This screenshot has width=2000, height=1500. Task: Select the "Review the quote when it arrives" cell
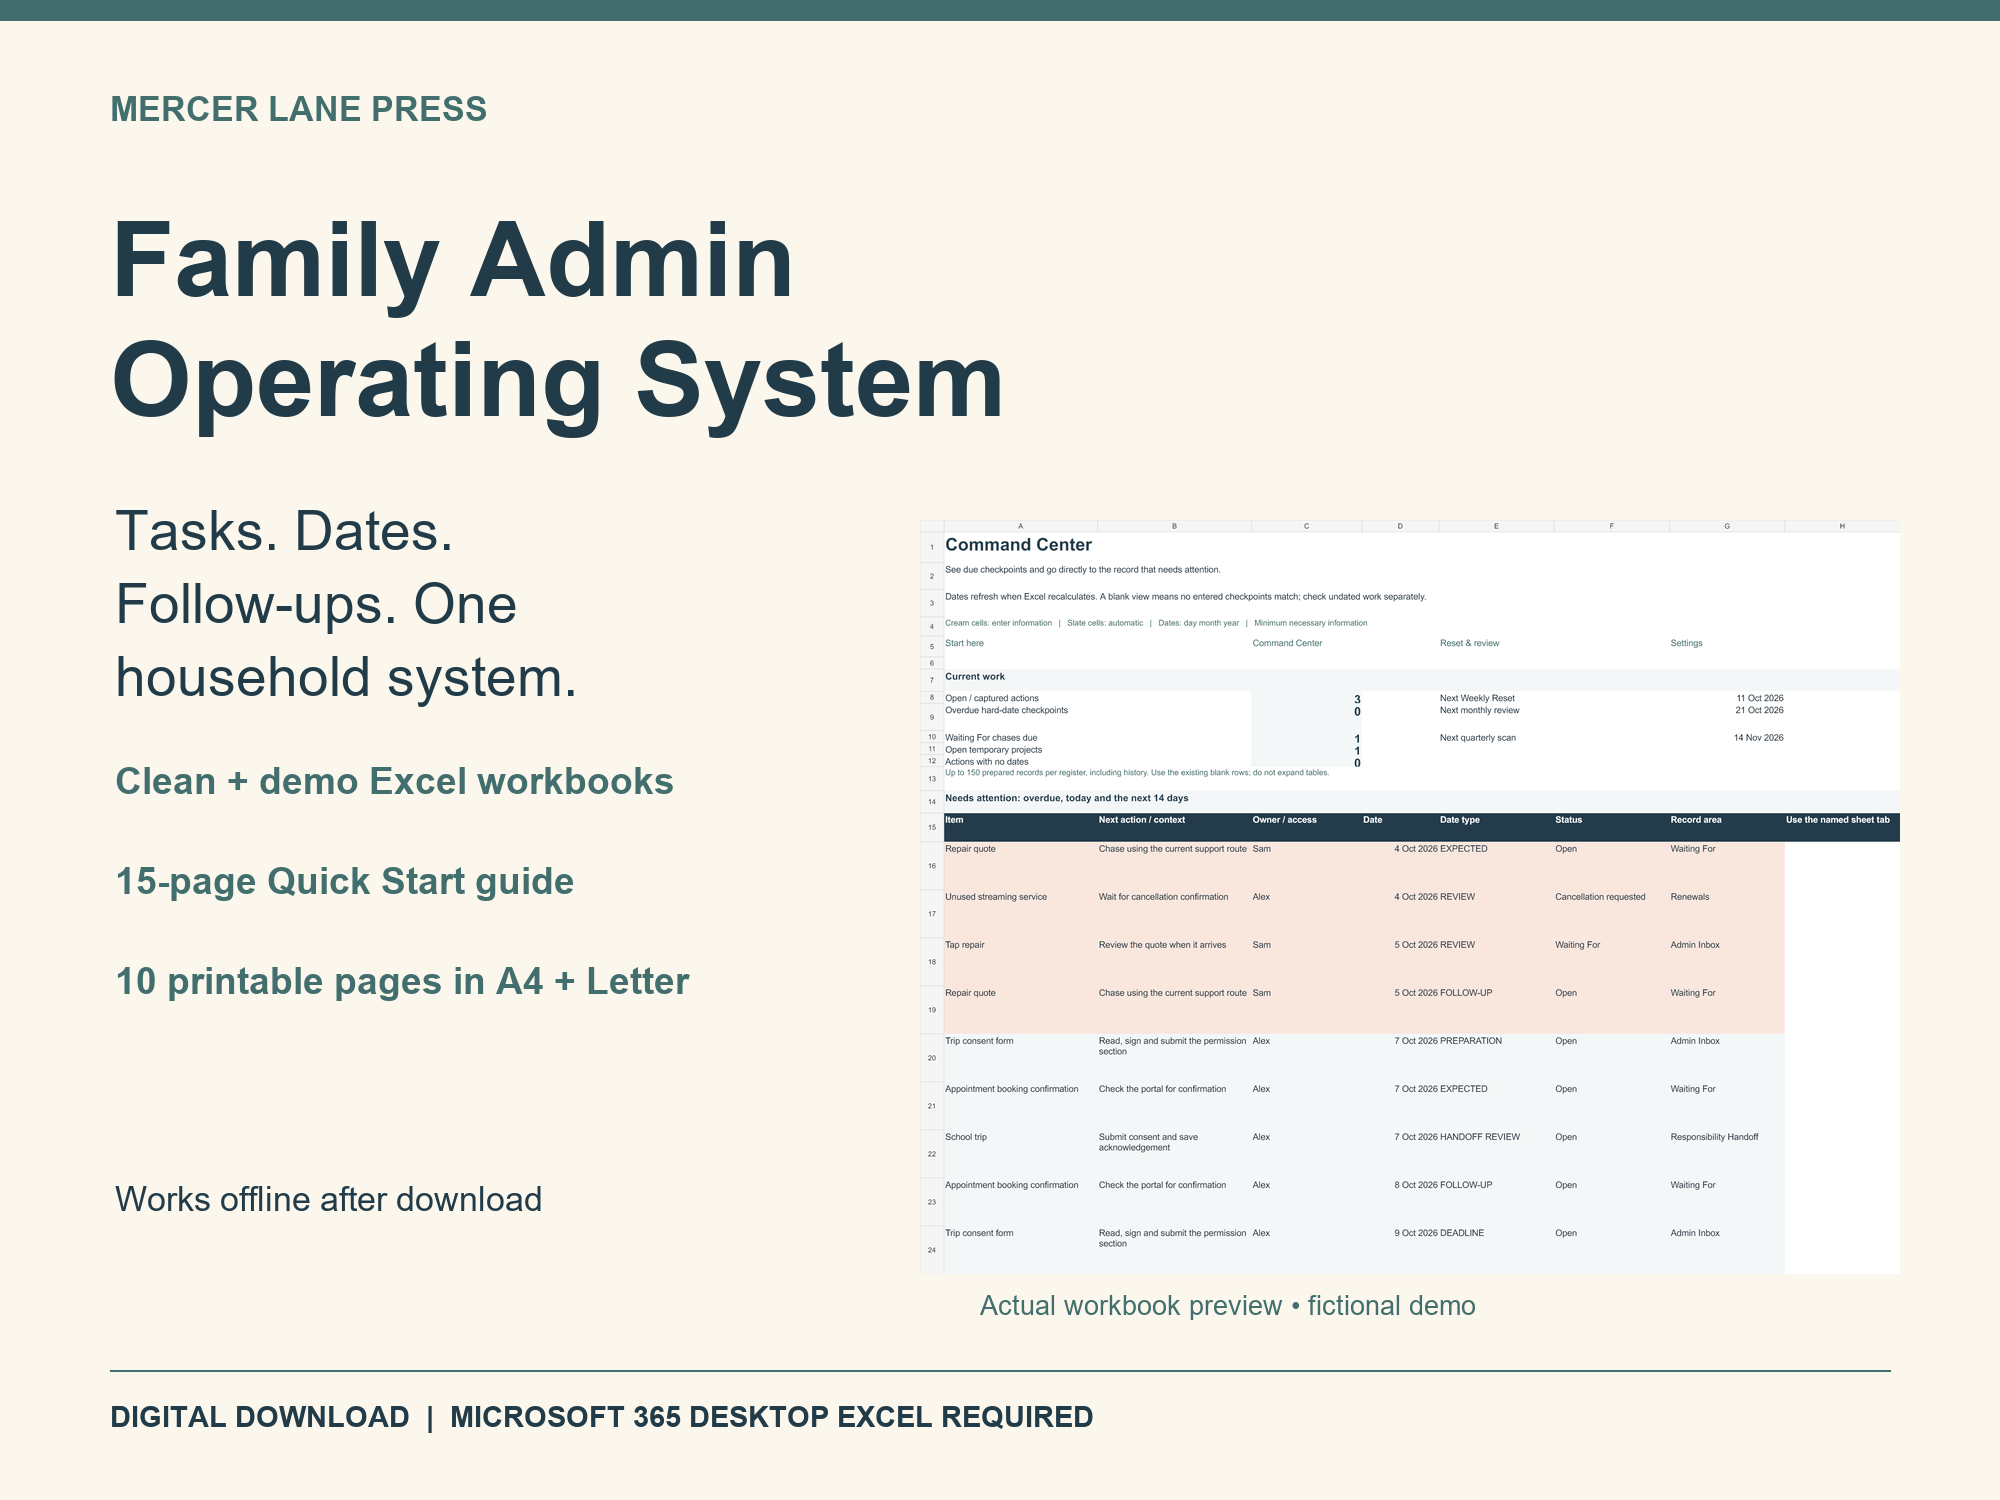tap(1162, 945)
